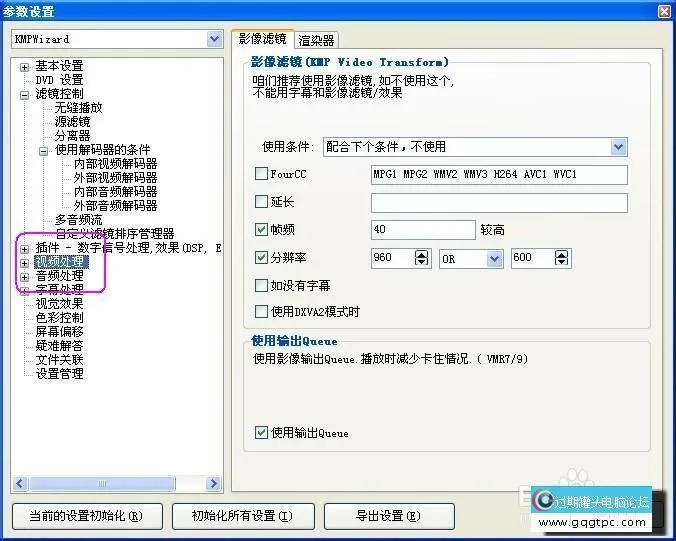Open the KMPWizard profile dropdown

214,39
